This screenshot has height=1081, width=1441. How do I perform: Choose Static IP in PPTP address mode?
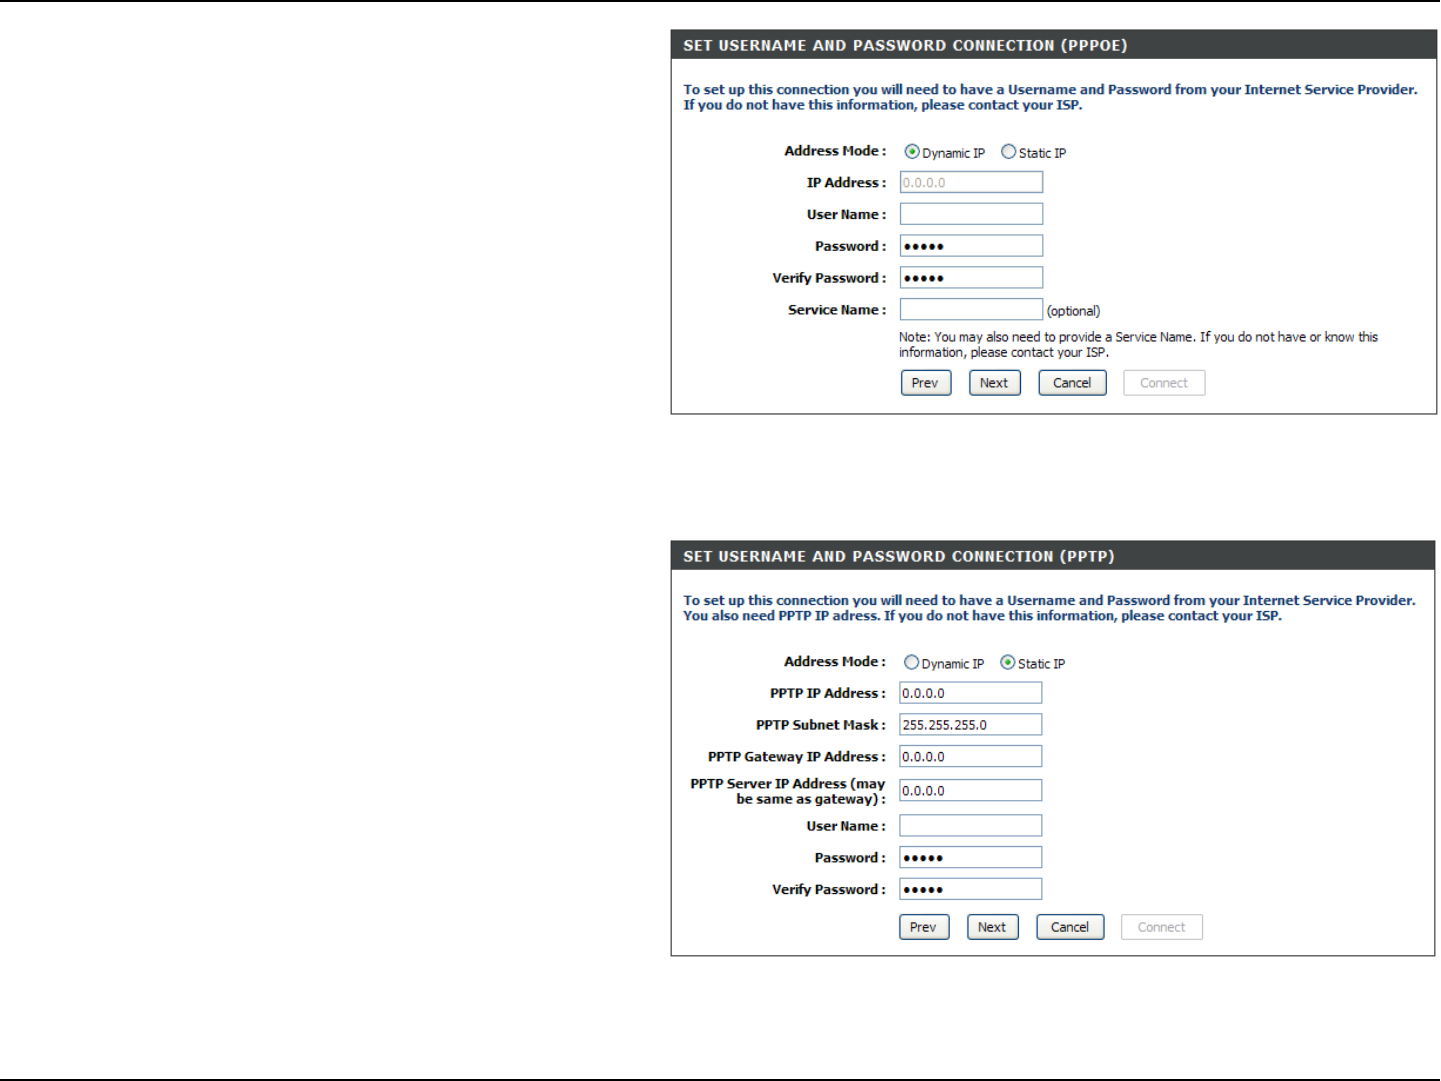point(1008,663)
